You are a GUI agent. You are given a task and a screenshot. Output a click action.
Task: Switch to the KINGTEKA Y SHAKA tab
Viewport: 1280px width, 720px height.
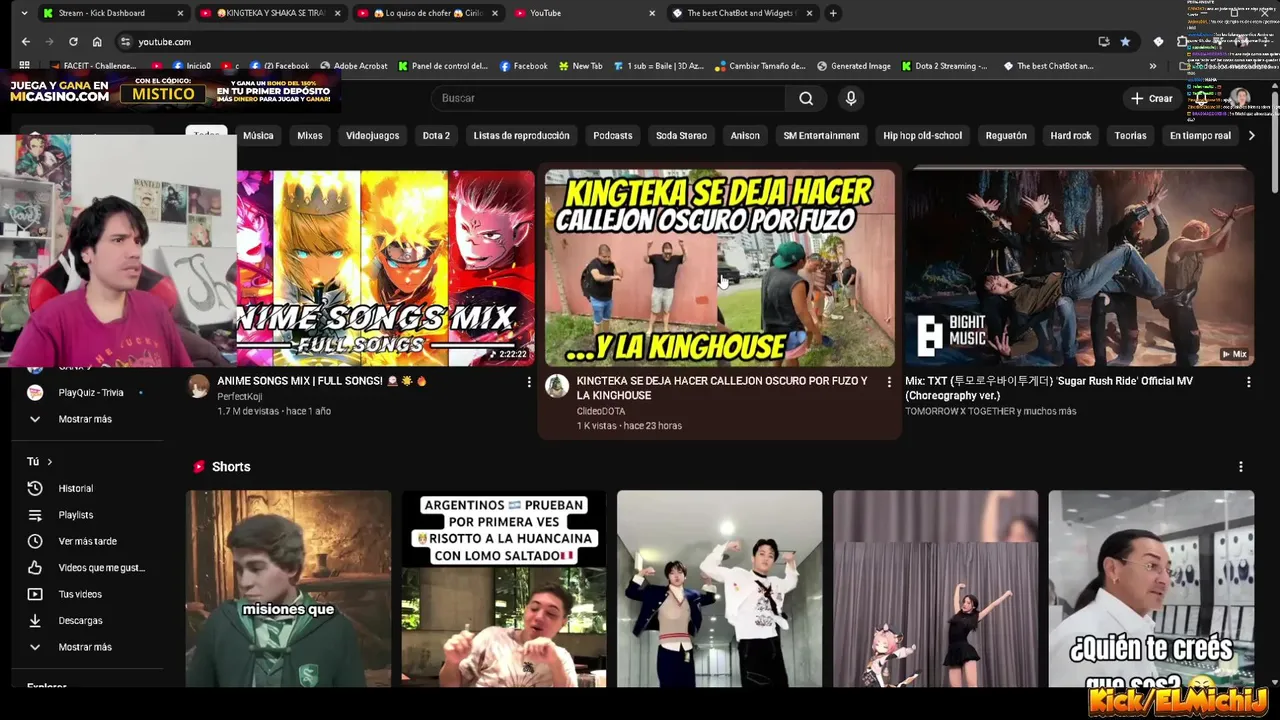point(270,13)
